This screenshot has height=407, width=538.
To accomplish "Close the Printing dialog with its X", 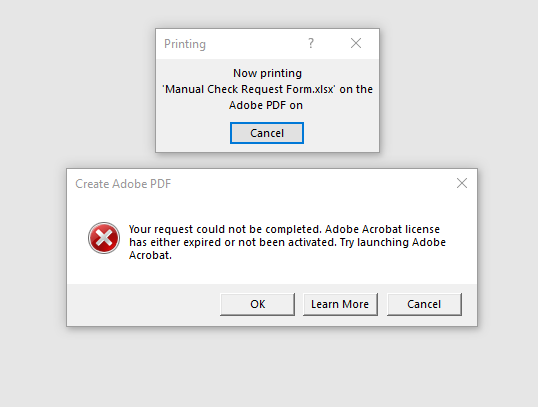I will click(x=356, y=43).
